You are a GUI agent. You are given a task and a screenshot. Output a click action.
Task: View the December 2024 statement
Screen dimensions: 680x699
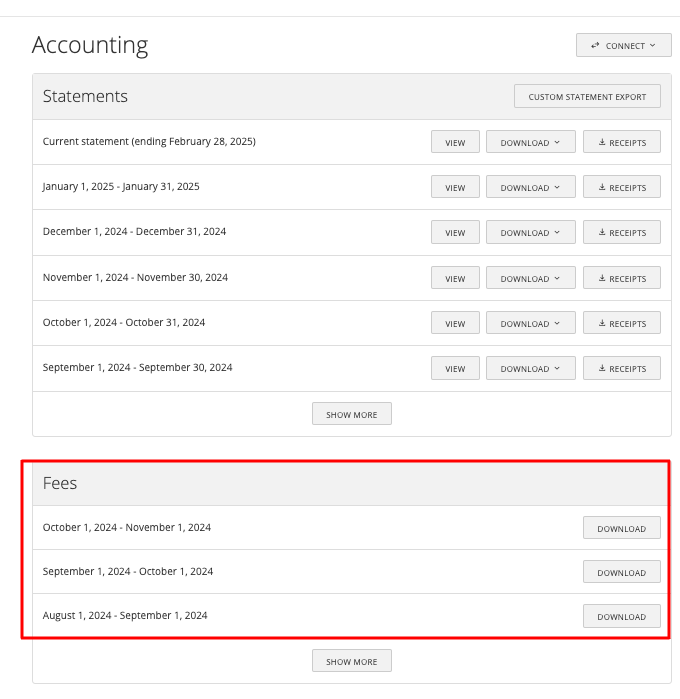click(455, 233)
